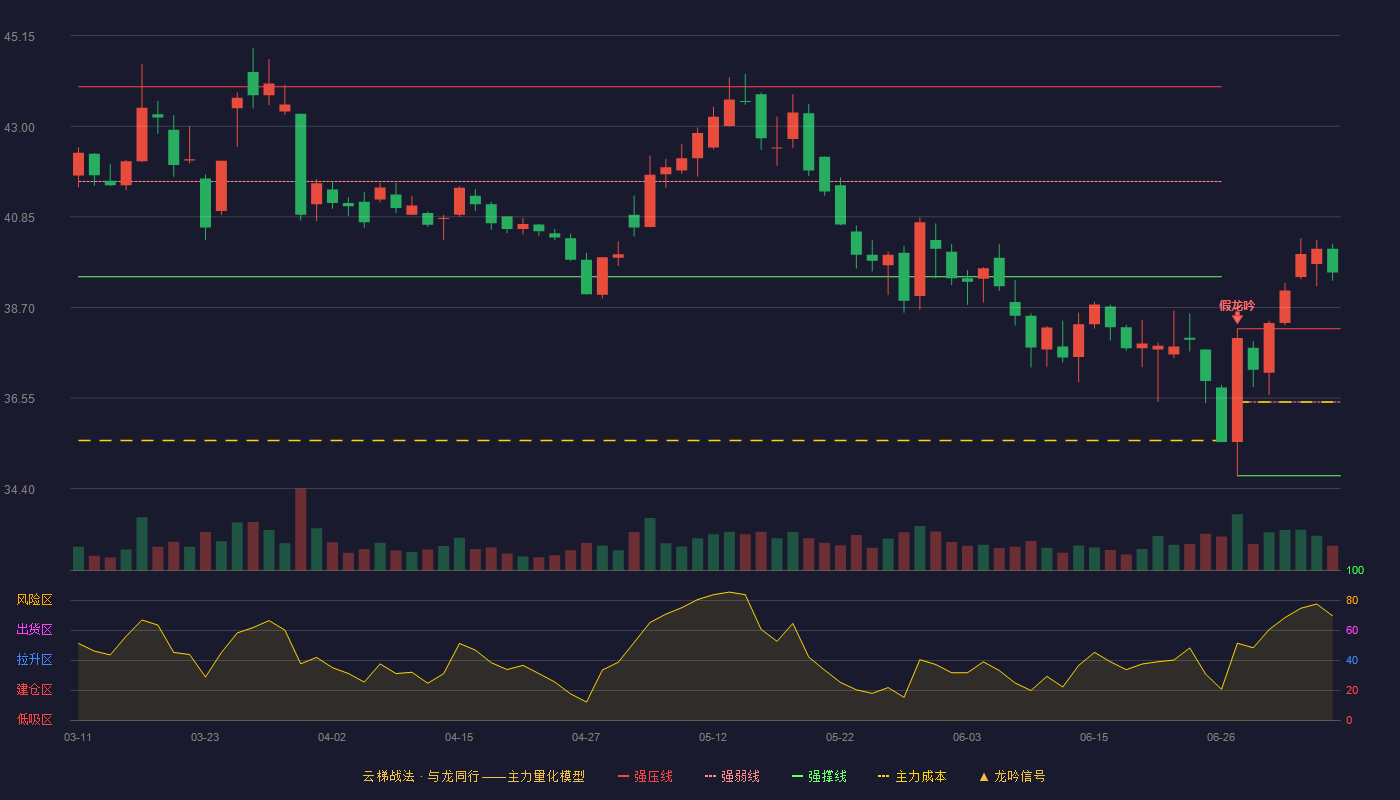Image resolution: width=1400 pixels, height=800 pixels.
Task: Click the 06-03 date label
Action: [967, 737]
